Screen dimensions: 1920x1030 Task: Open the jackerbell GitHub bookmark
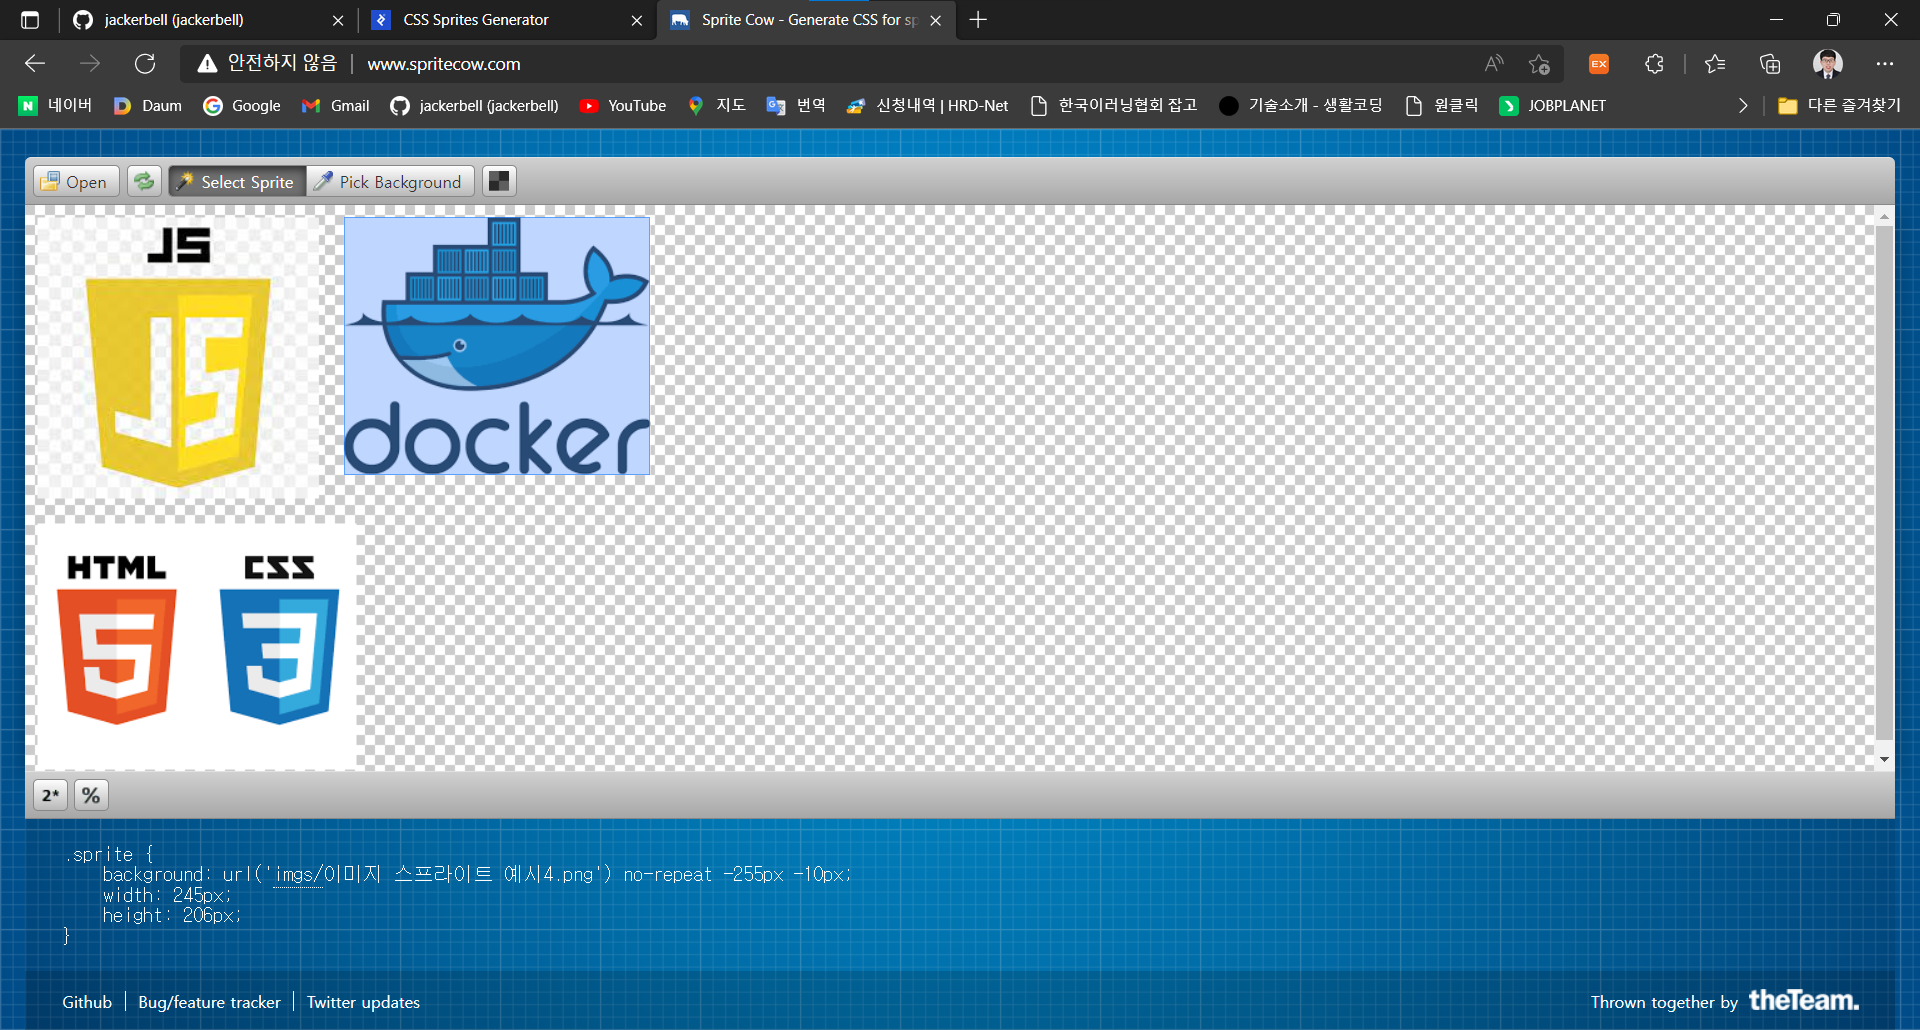click(x=475, y=106)
